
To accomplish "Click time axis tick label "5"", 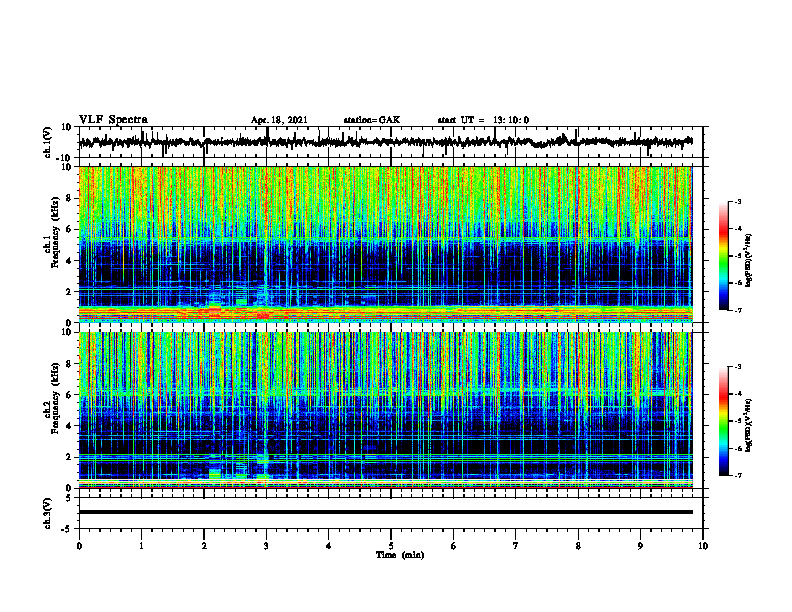I will click(x=391, y=546).
